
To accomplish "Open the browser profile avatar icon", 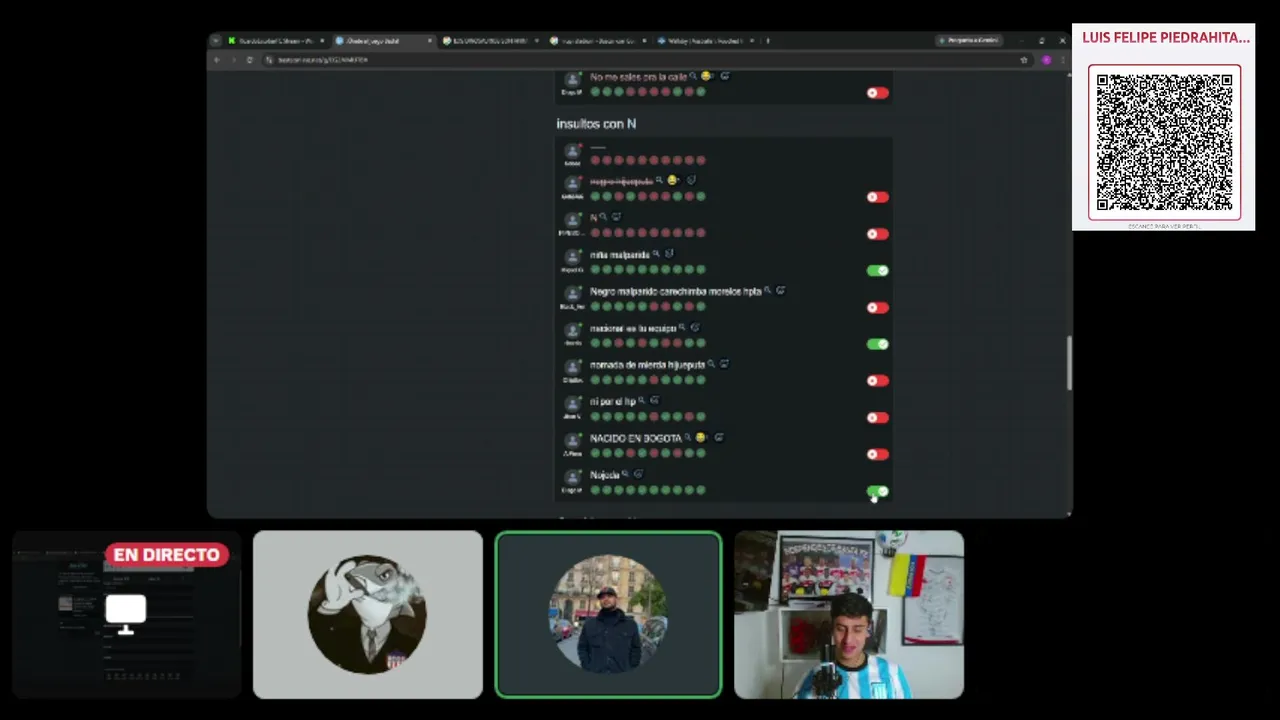I will coord(1046,60).
